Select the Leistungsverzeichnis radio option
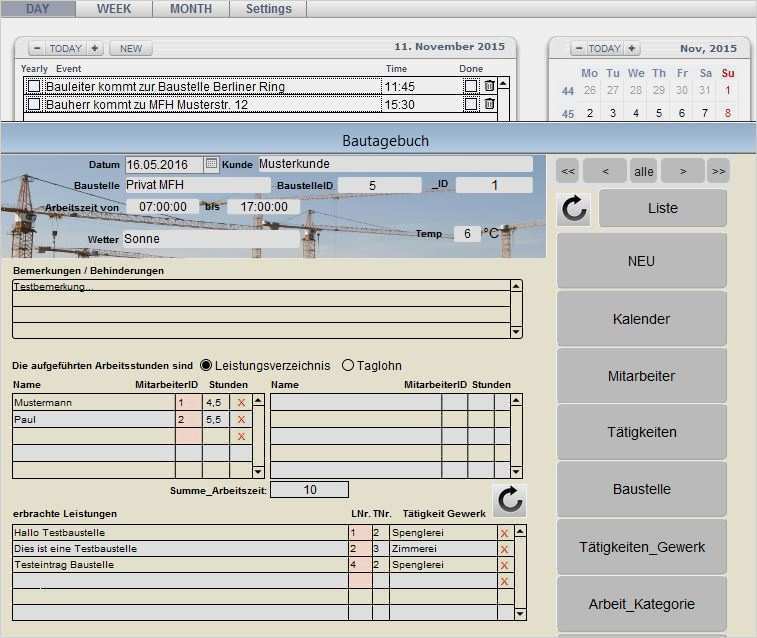Screen dimensions: 757x638 (207, 365)
